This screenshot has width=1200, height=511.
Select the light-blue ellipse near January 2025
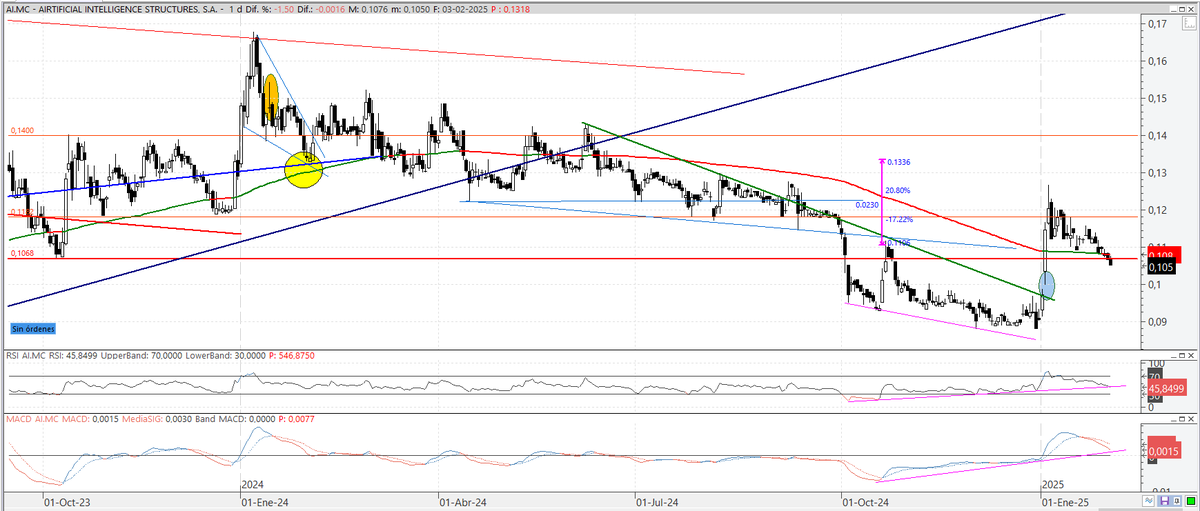coord(1047,285)
